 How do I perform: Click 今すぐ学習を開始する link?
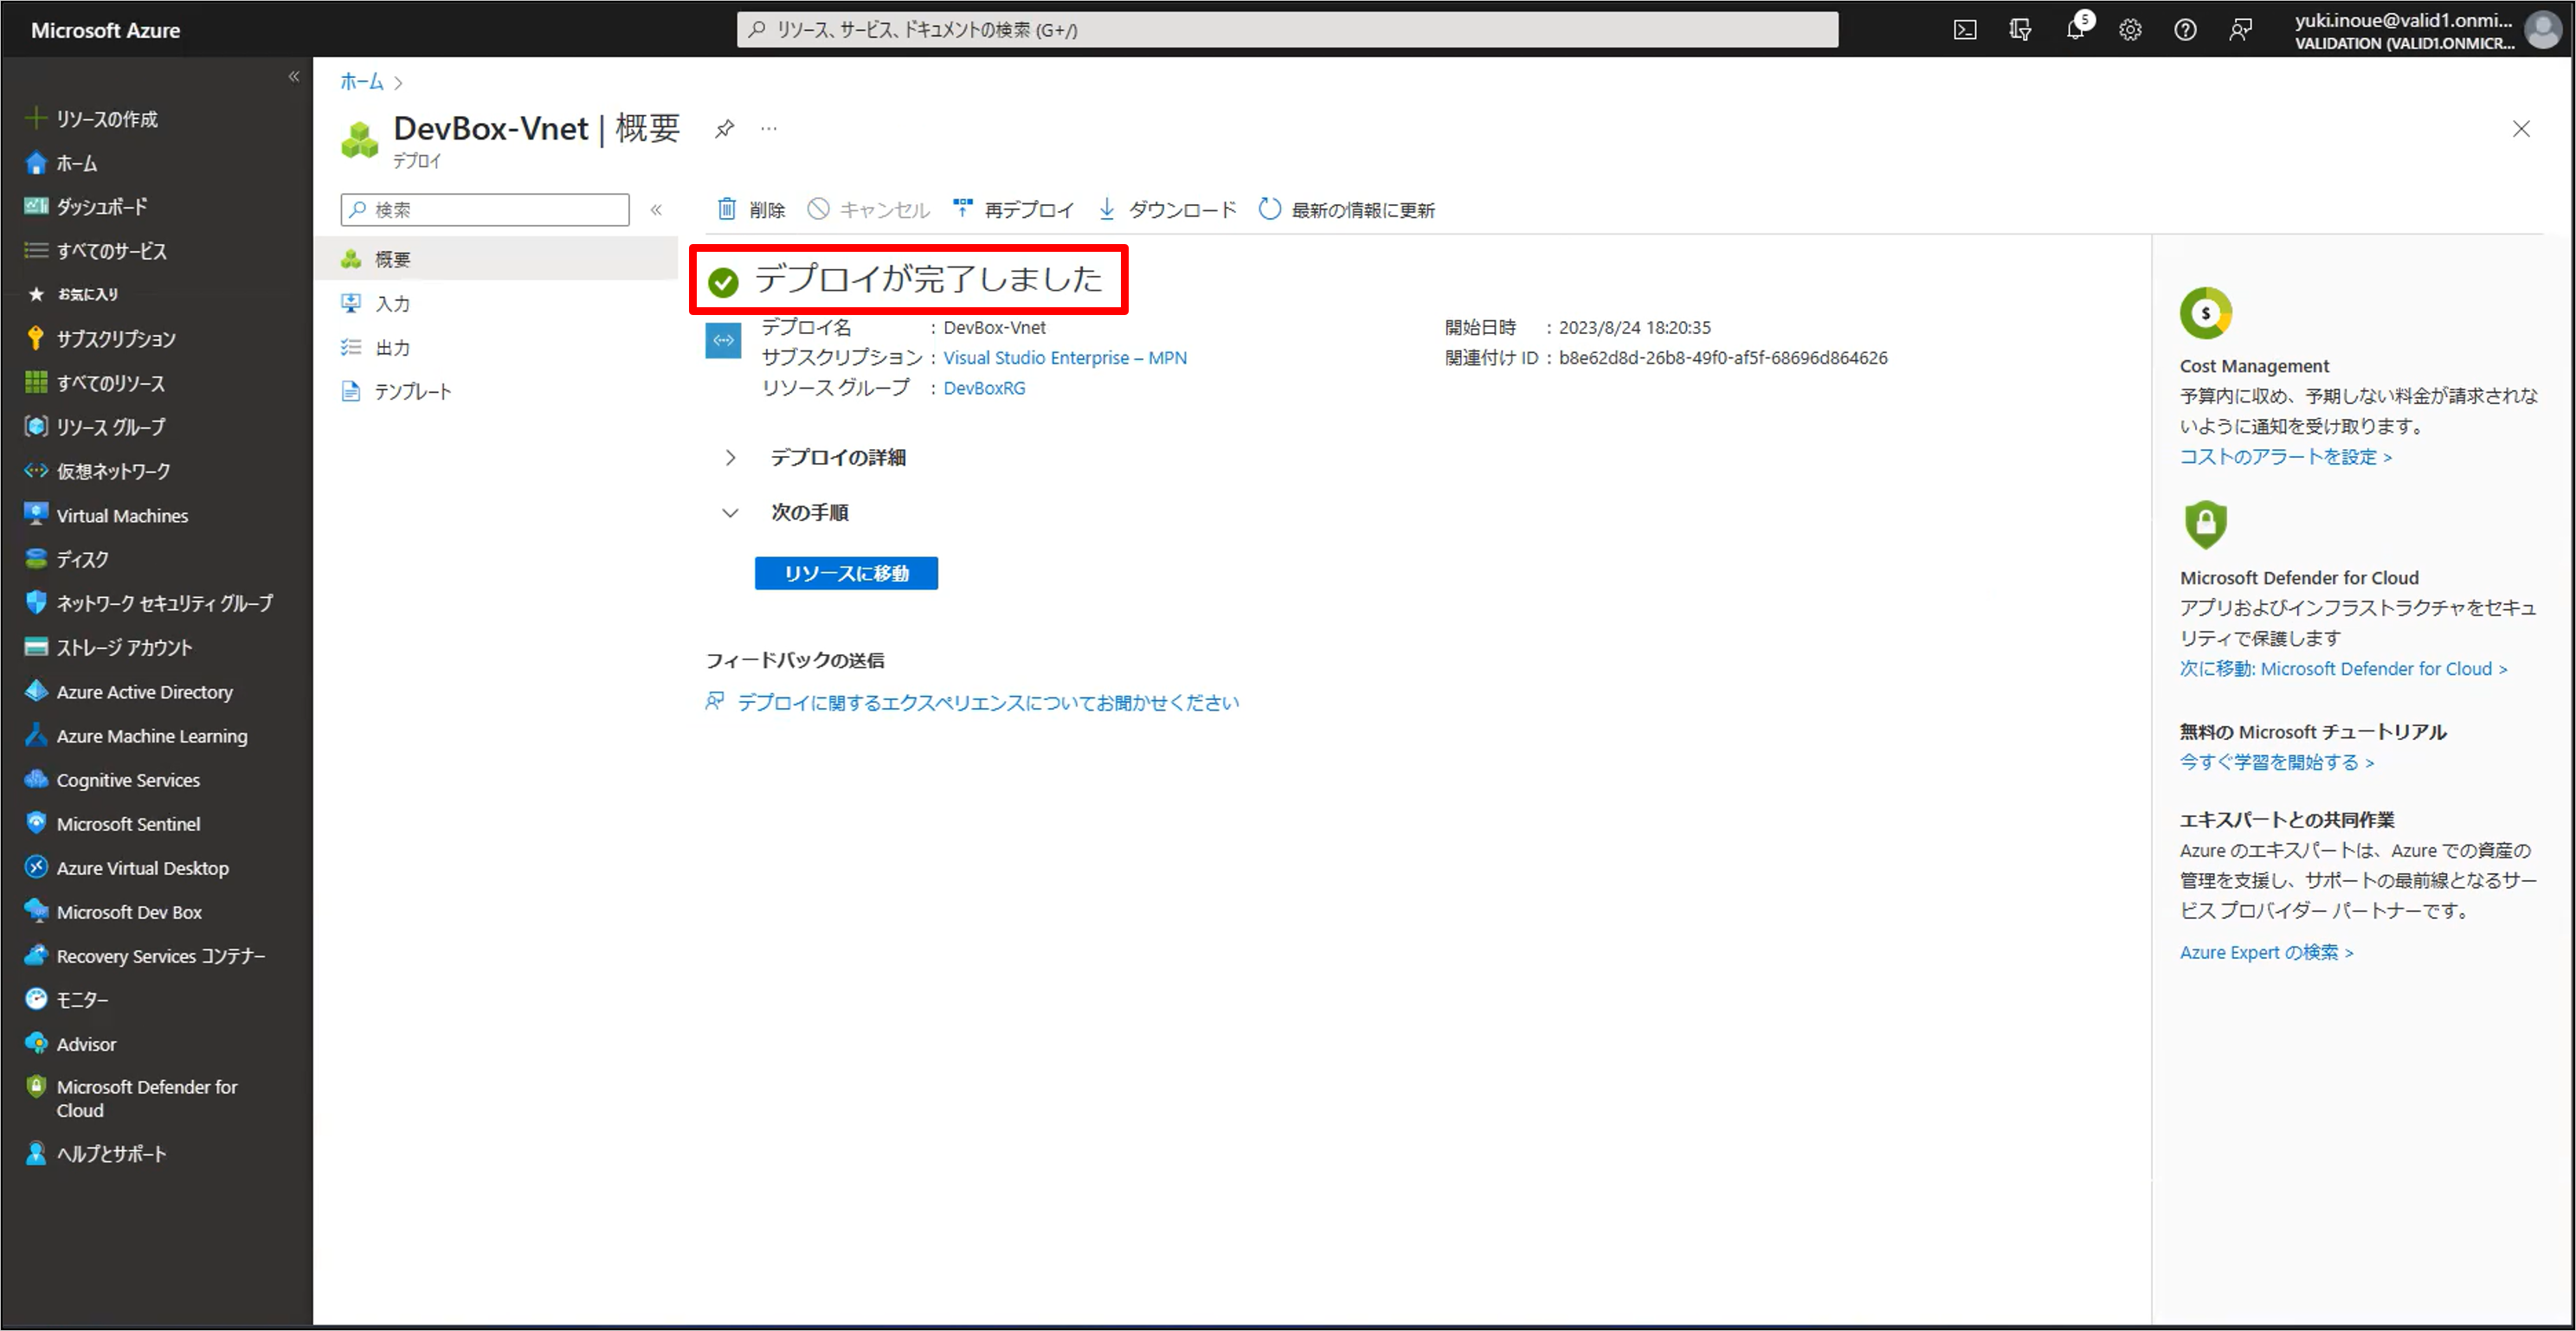click(2276, 761)
